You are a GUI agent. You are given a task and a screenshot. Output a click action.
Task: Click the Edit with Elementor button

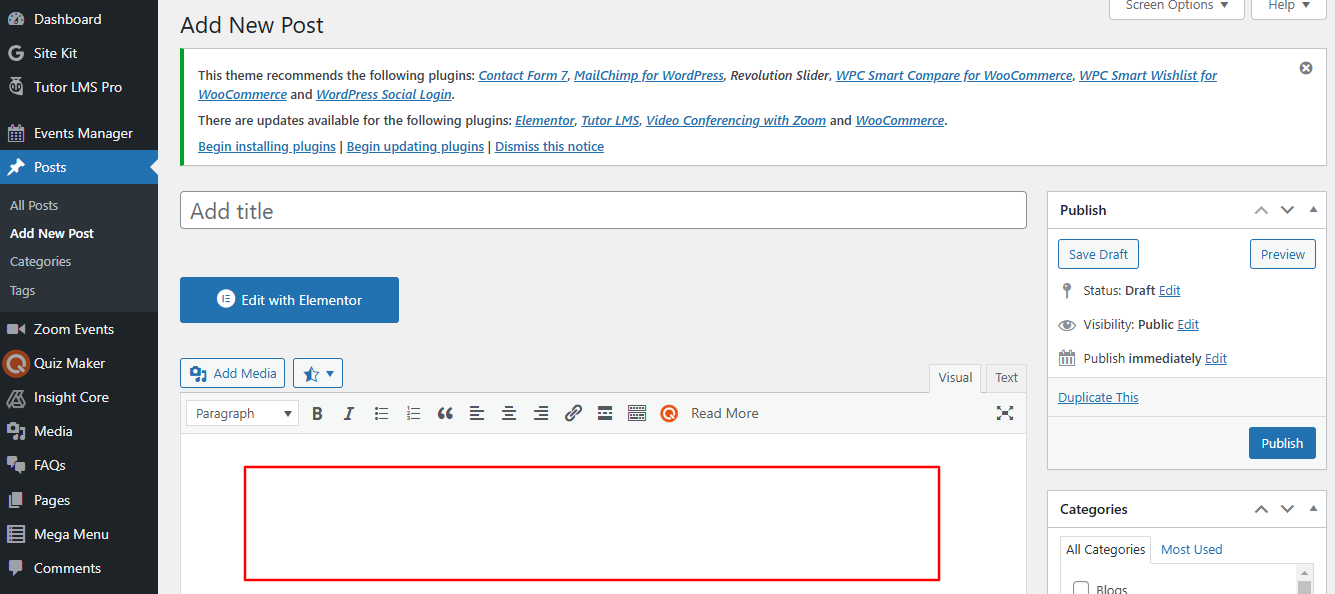pos(289,300)
